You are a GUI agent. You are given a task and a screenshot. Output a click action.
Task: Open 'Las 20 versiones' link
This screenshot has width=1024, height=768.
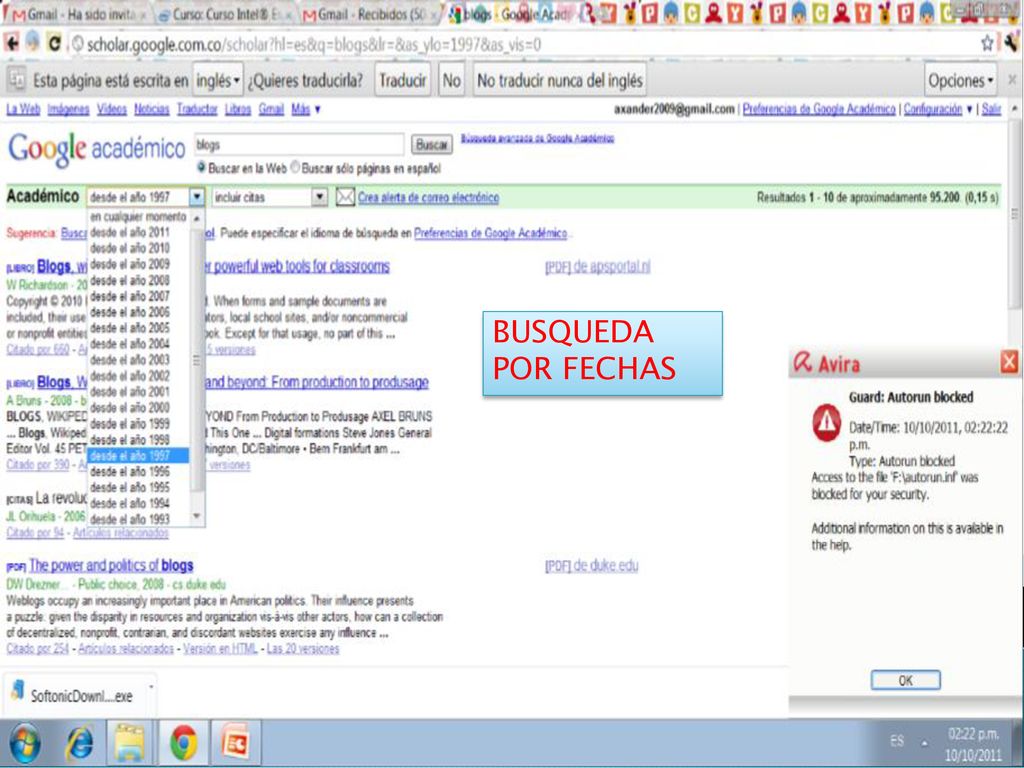(x=303, y=648)
